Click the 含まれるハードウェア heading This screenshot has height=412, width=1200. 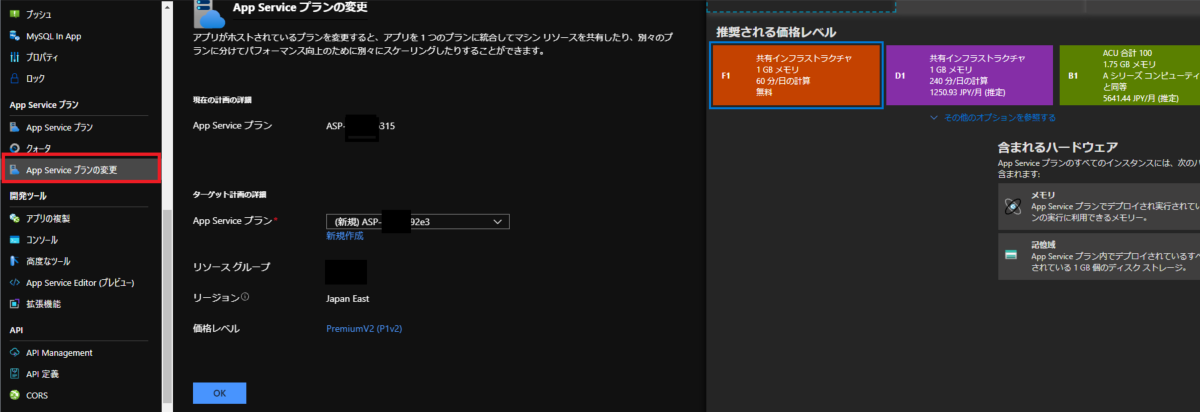(1056, 147)
